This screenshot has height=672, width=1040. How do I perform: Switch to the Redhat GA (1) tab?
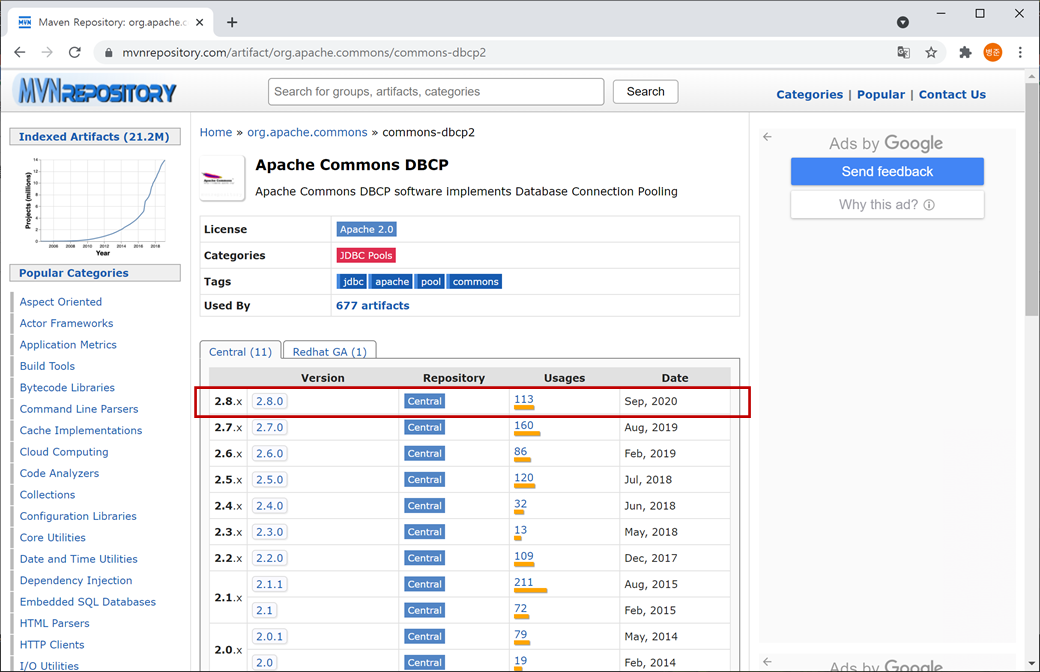tap(330, 352)
